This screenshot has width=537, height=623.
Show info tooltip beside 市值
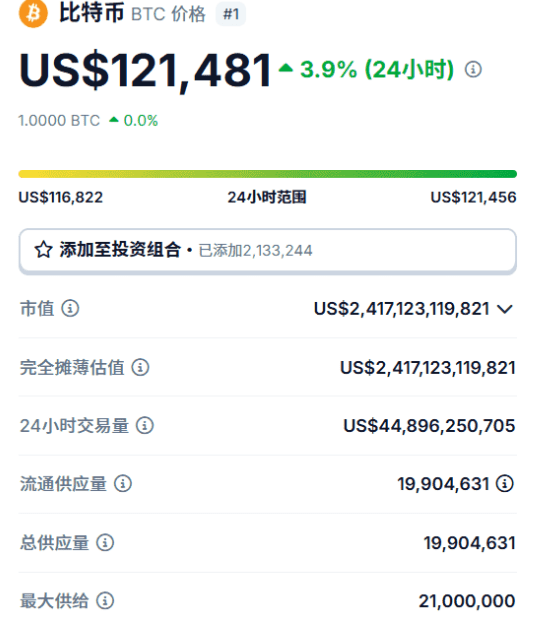[70, 308]
